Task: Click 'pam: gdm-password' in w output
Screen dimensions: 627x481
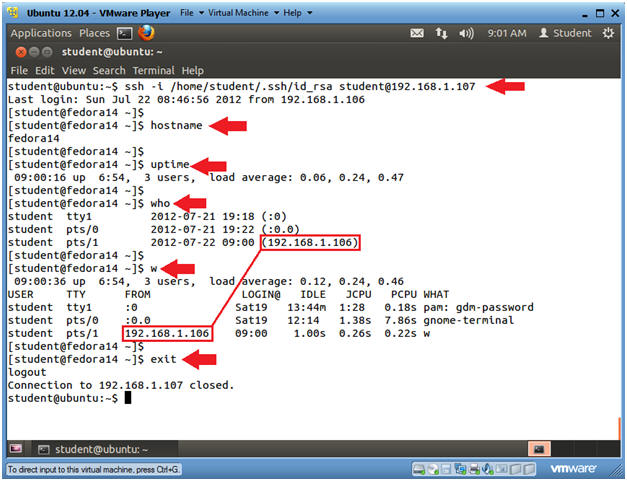Action: (x=478, y=307)
